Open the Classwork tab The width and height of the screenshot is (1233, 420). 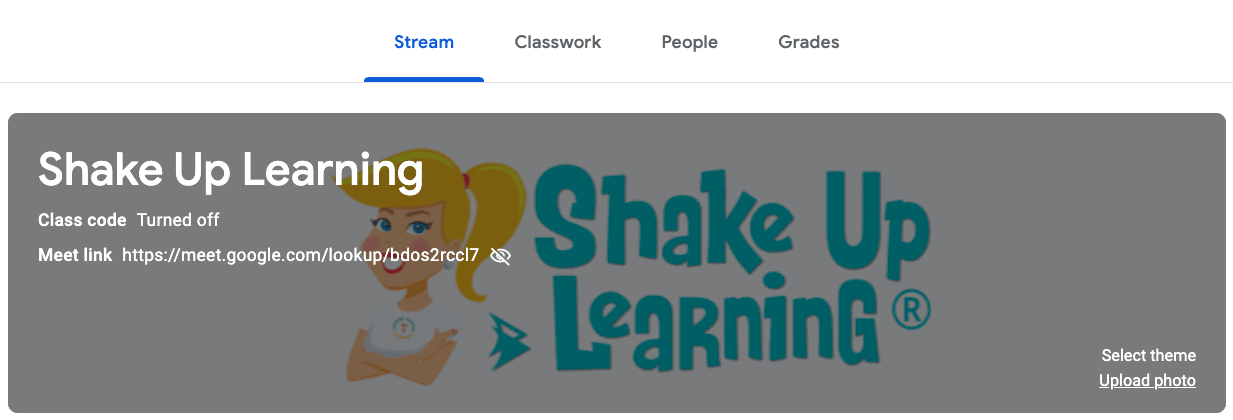pos(558,42)
